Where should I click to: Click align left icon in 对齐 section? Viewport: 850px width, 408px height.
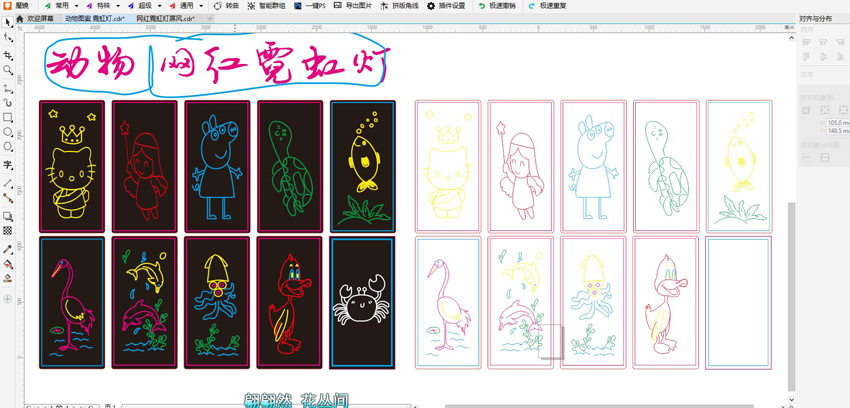[x=806, y=42]
